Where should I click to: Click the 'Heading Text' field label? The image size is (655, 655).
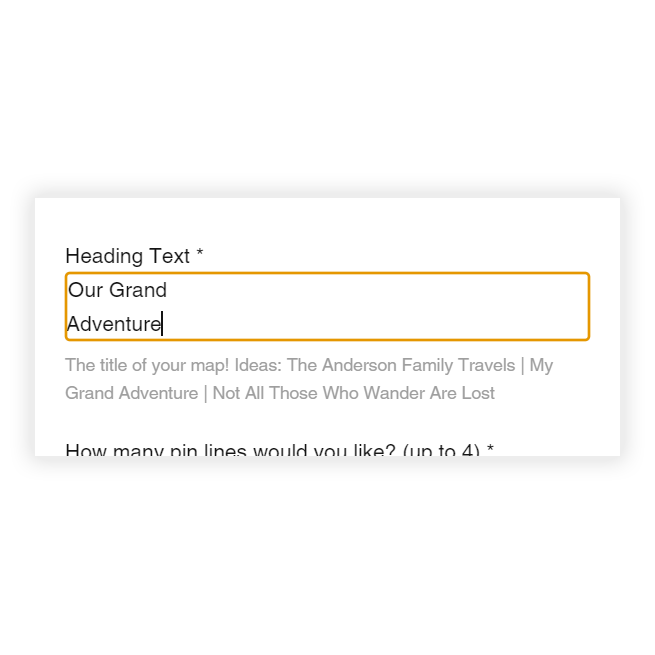pyautogui.click(x=127, y=256)
